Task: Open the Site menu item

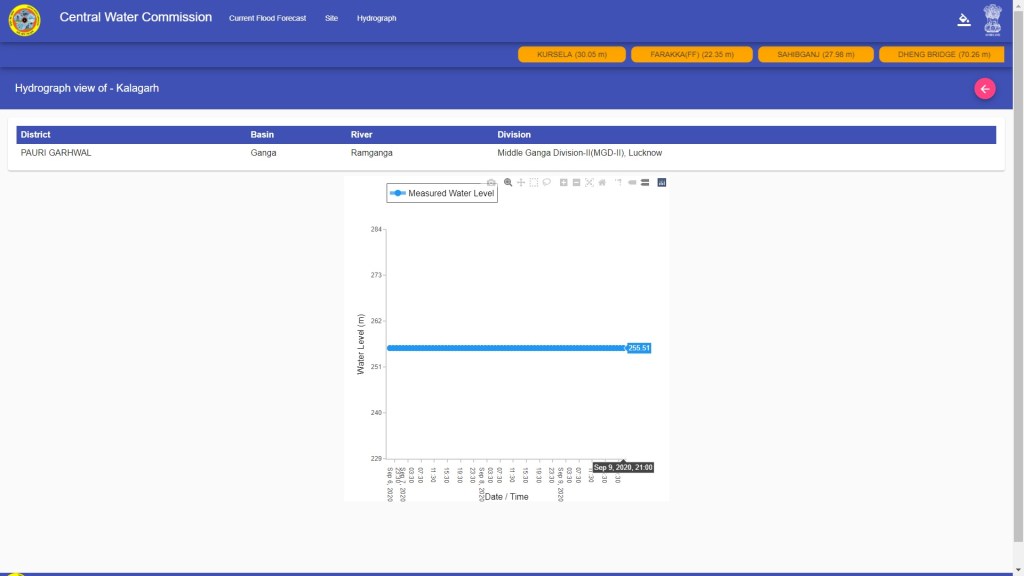Action: (331, 19)
